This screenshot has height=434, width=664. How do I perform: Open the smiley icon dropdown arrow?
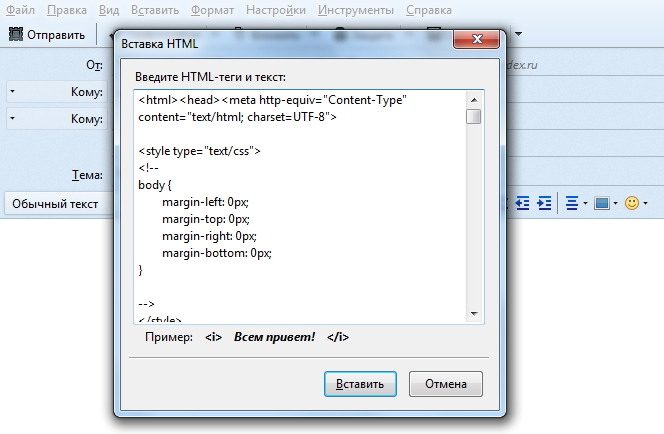(x=646, y=203)
